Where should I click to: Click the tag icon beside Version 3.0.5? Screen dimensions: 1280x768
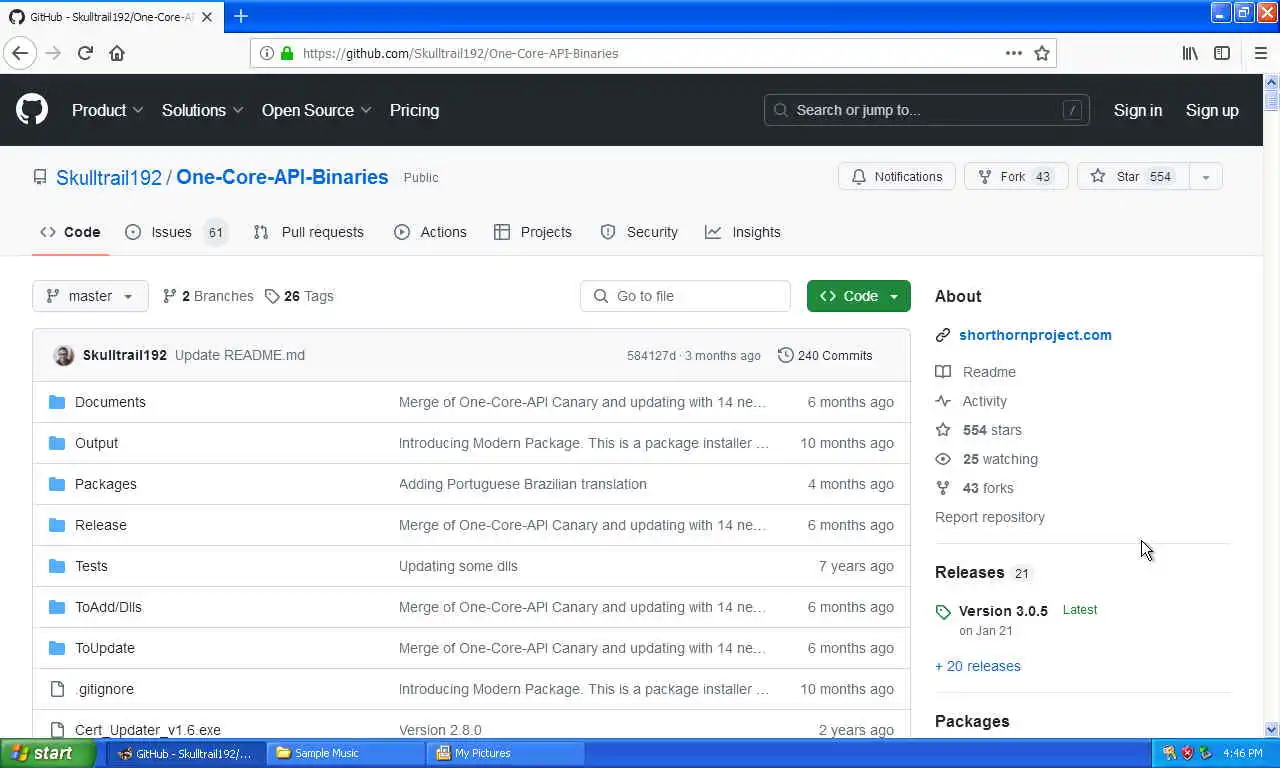tap(943, 612)
